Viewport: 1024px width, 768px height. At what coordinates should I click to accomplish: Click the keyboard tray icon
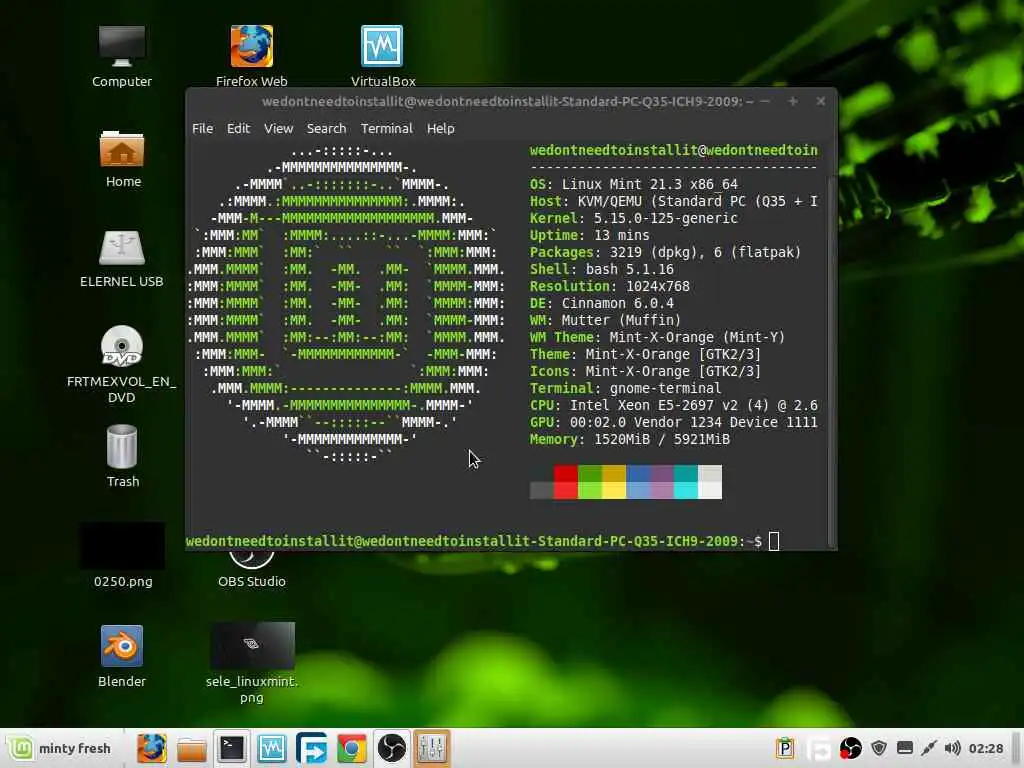tap(904, 748)
